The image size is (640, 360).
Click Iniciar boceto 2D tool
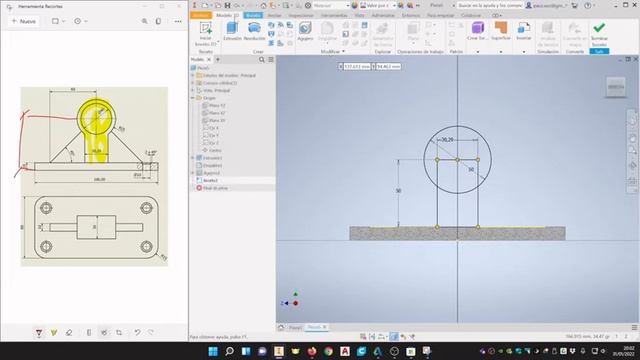coord(206,34)
